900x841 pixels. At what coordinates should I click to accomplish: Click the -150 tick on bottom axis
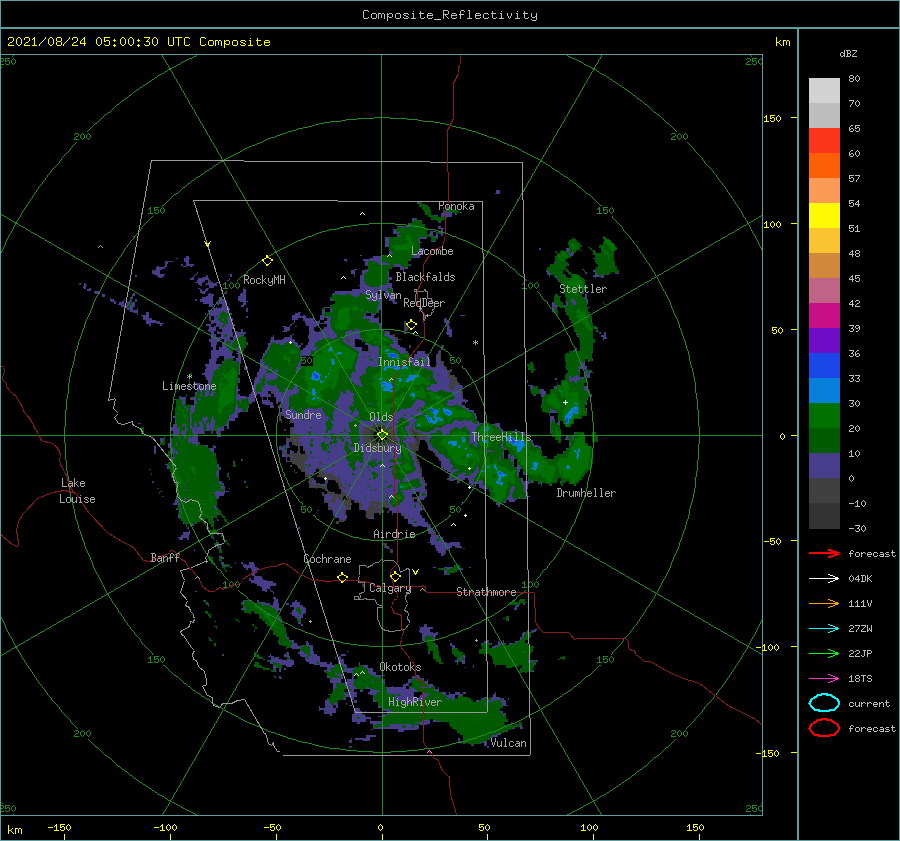[x=59, y=827]
